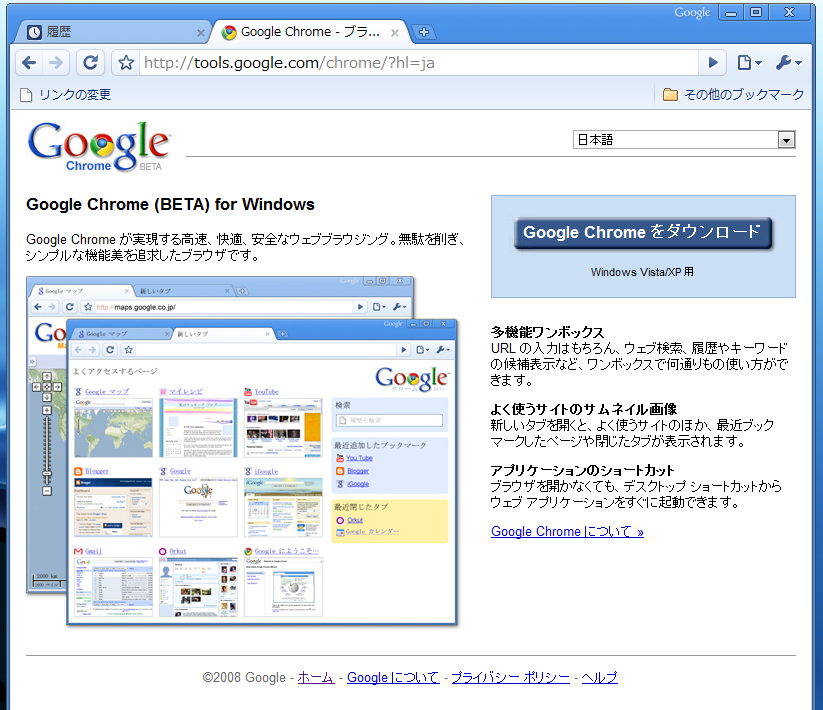
Task: Click the Google Chrome BETA logo
Action: [x=99, y=147]
